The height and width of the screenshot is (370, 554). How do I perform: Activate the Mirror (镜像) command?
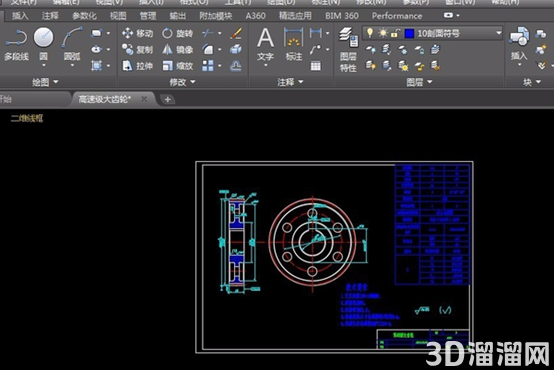point(177,49)
